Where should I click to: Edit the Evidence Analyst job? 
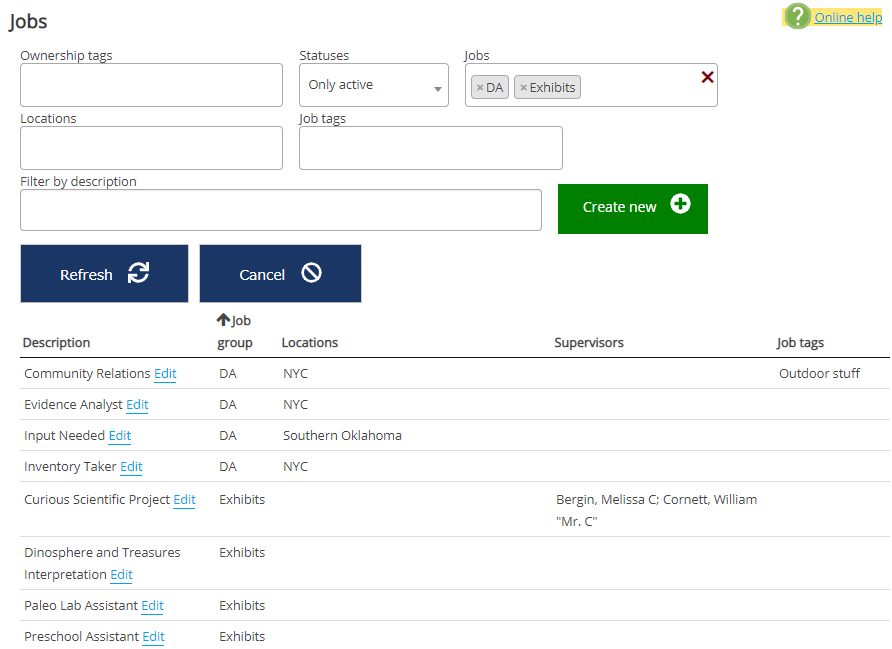click(137, 405)
